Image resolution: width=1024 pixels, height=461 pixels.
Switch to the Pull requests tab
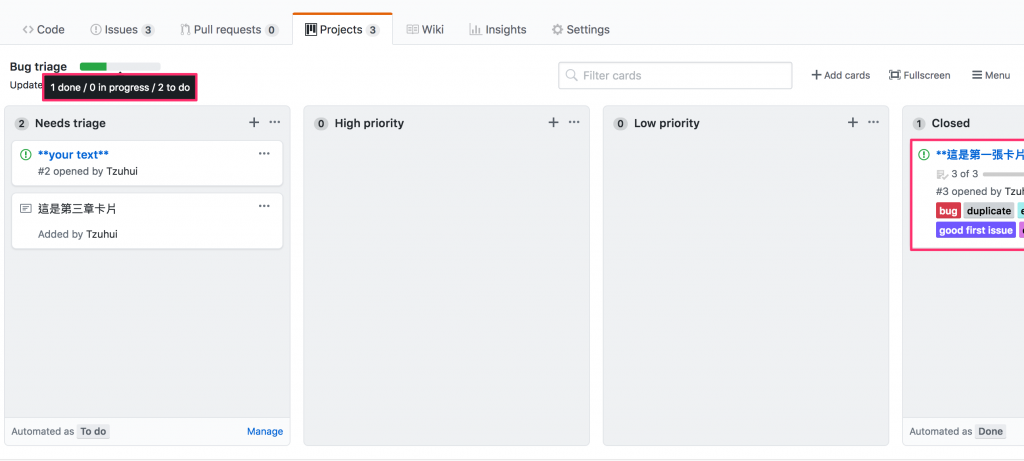[229, 30]
